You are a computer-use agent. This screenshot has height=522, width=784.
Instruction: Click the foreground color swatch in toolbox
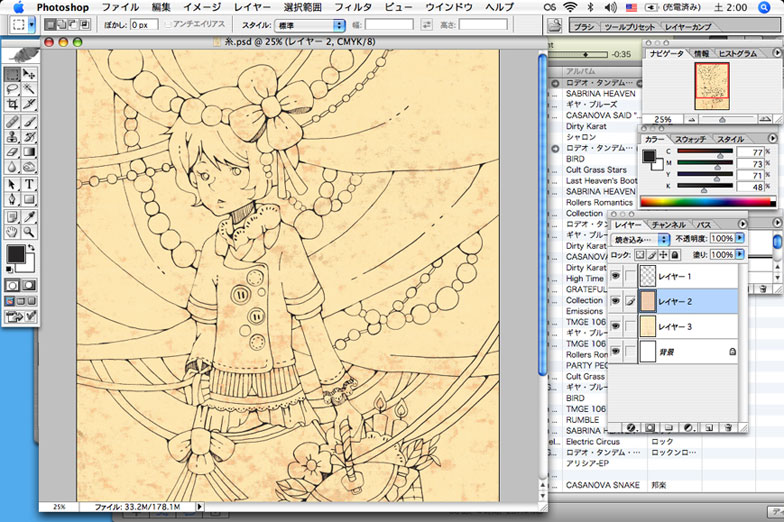pyautogui.click(x=16, y=254)
